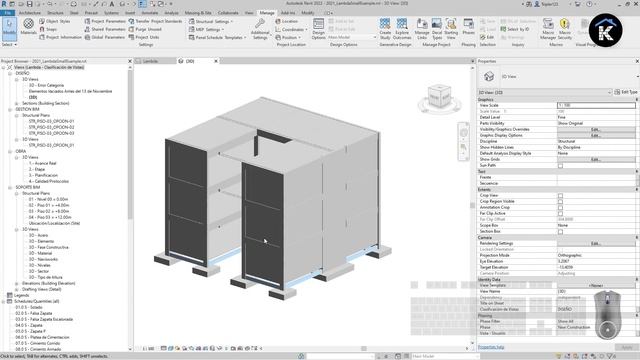Viewport: 640px width, 360px height.
Task: Enable the Section Box checkbox
Action: (560, 231)
